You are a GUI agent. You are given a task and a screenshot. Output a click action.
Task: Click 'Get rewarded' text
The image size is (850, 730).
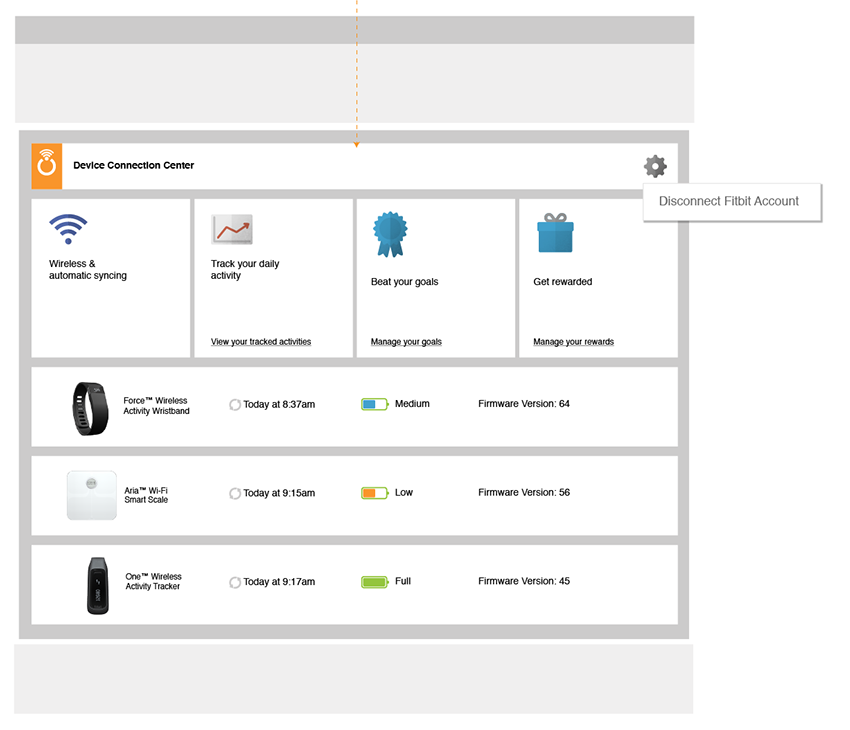pyautogui.click(x=563, y=282)
